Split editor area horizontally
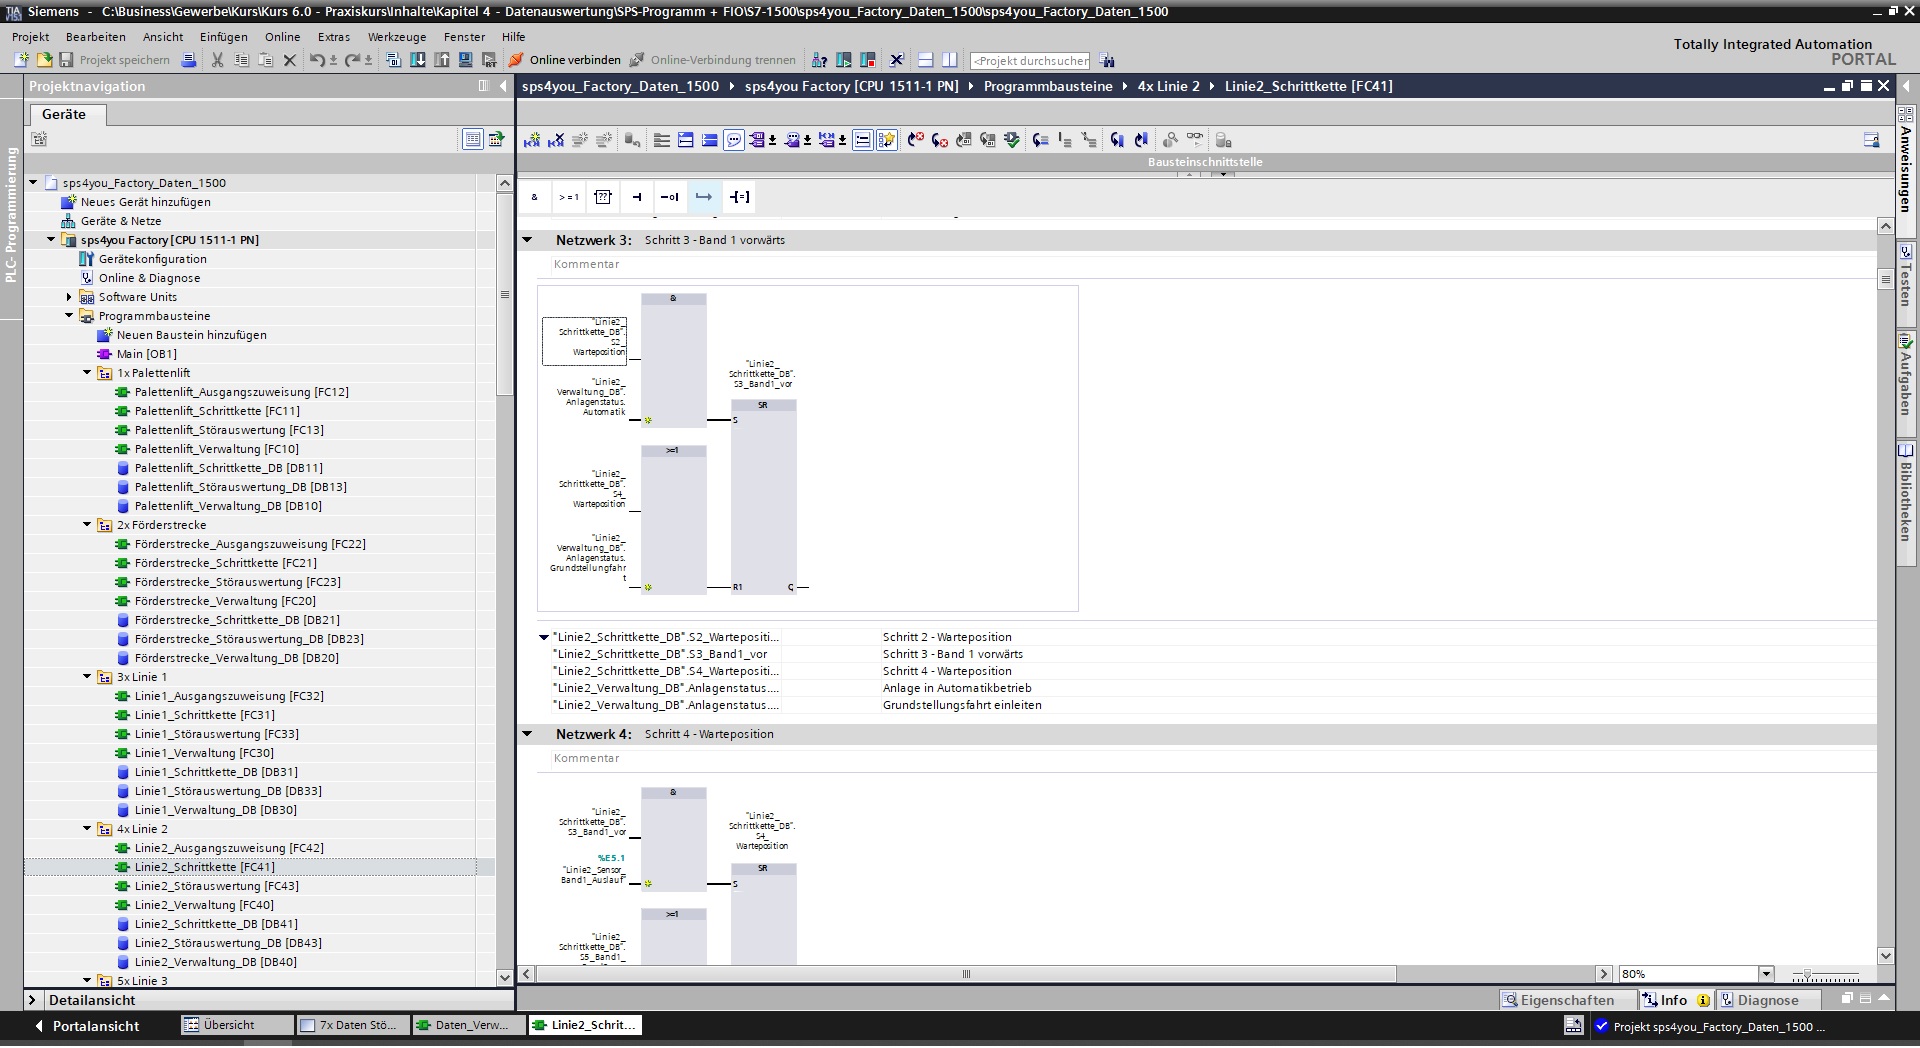1920x1048 pixels. 926,60
